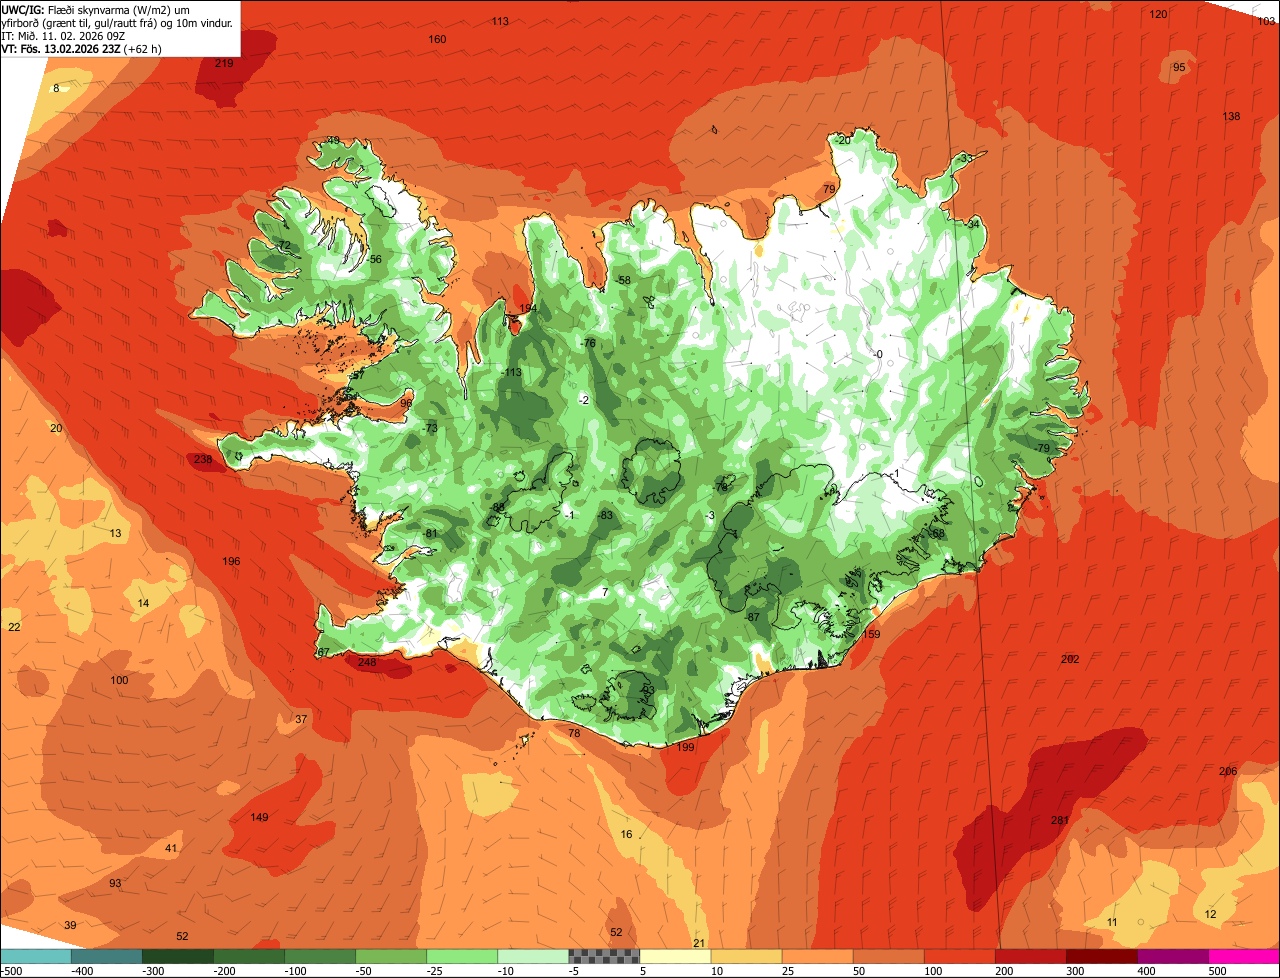
Task: Click the map value '281' in the southeast sea
Action: point(1060,820)
